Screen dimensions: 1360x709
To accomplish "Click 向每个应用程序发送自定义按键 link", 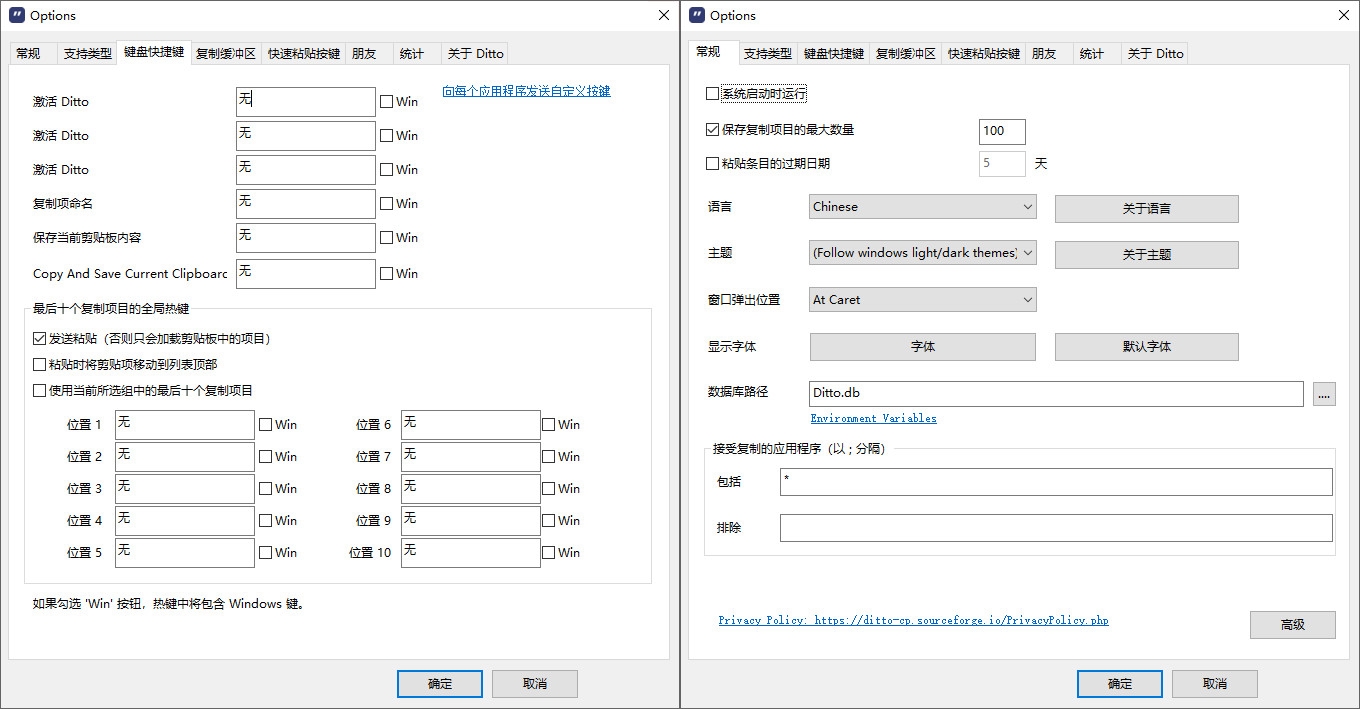I will click(526, 91).
